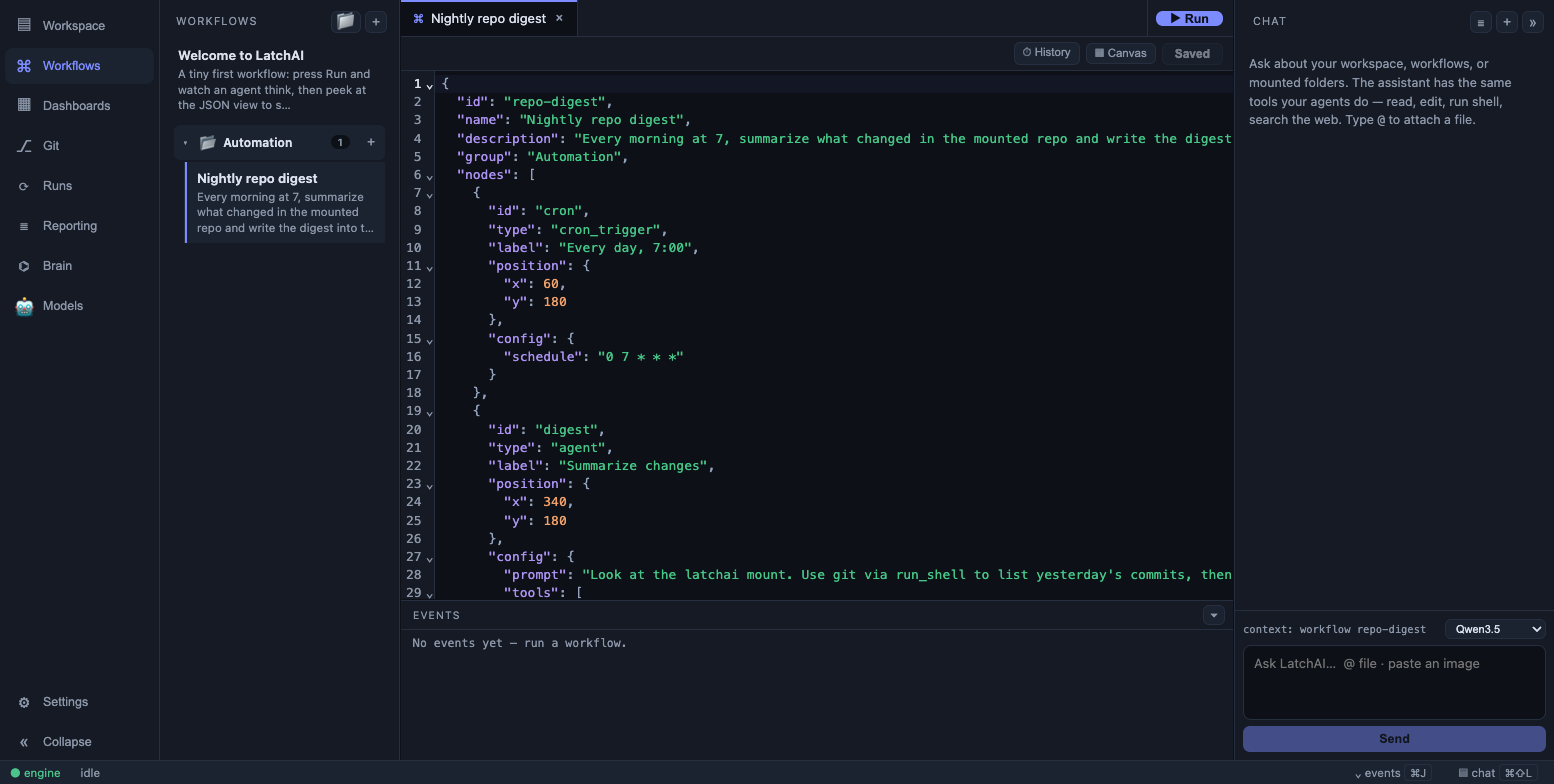Open the Welcome to LatchAI workflow
The height and width of the screenshot is (784, 1554).
pos(279,80)
